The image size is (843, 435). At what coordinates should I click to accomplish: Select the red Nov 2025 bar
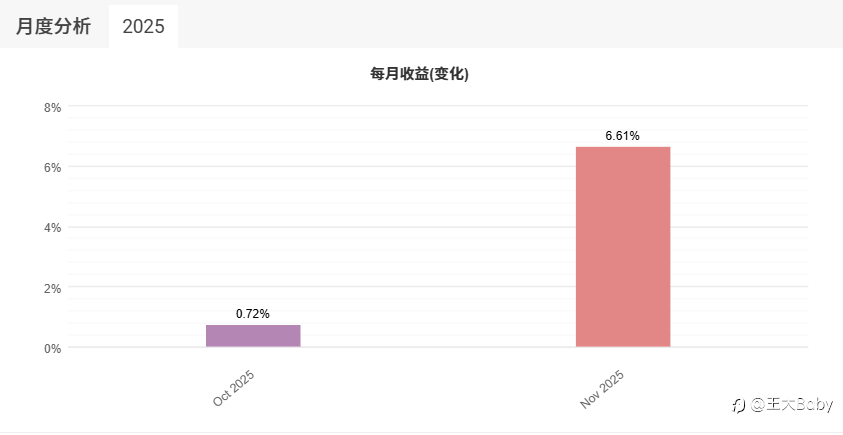pos(623,247)
